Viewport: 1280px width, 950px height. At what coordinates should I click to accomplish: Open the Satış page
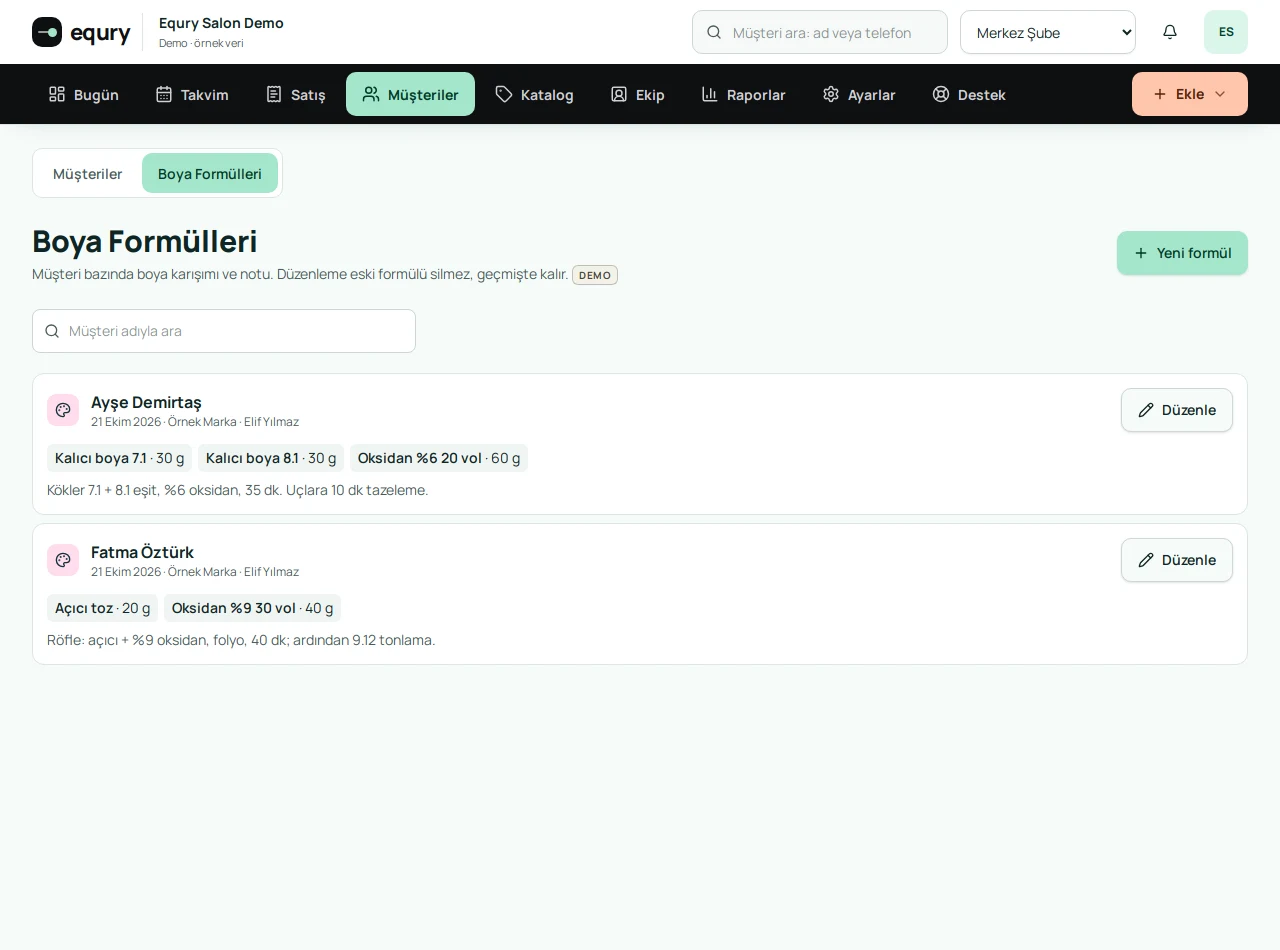[x=295, y=94]
